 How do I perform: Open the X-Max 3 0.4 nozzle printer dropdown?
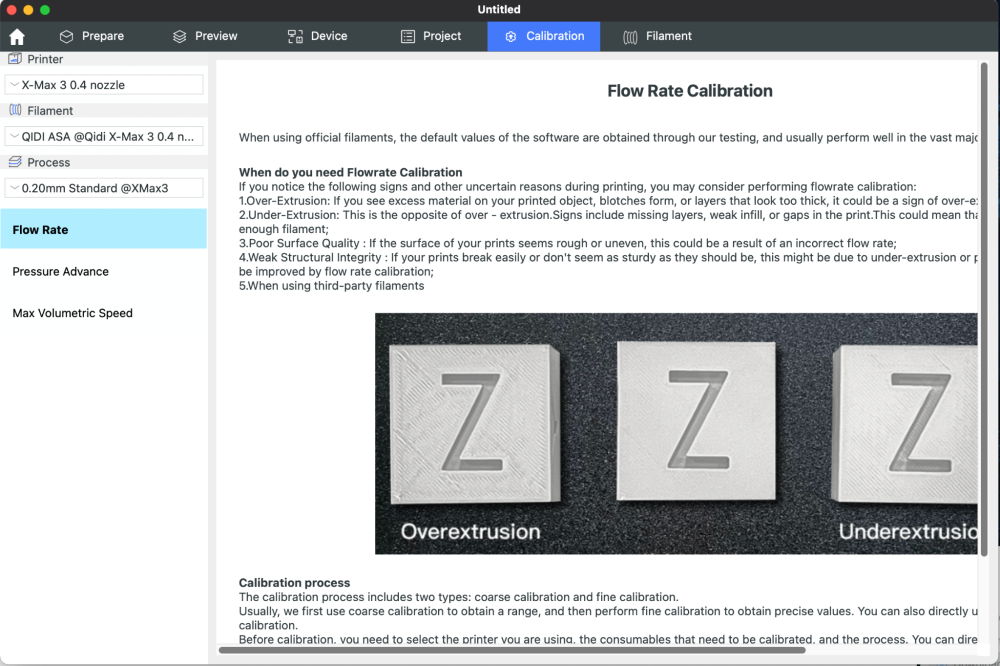click(104, 85)
